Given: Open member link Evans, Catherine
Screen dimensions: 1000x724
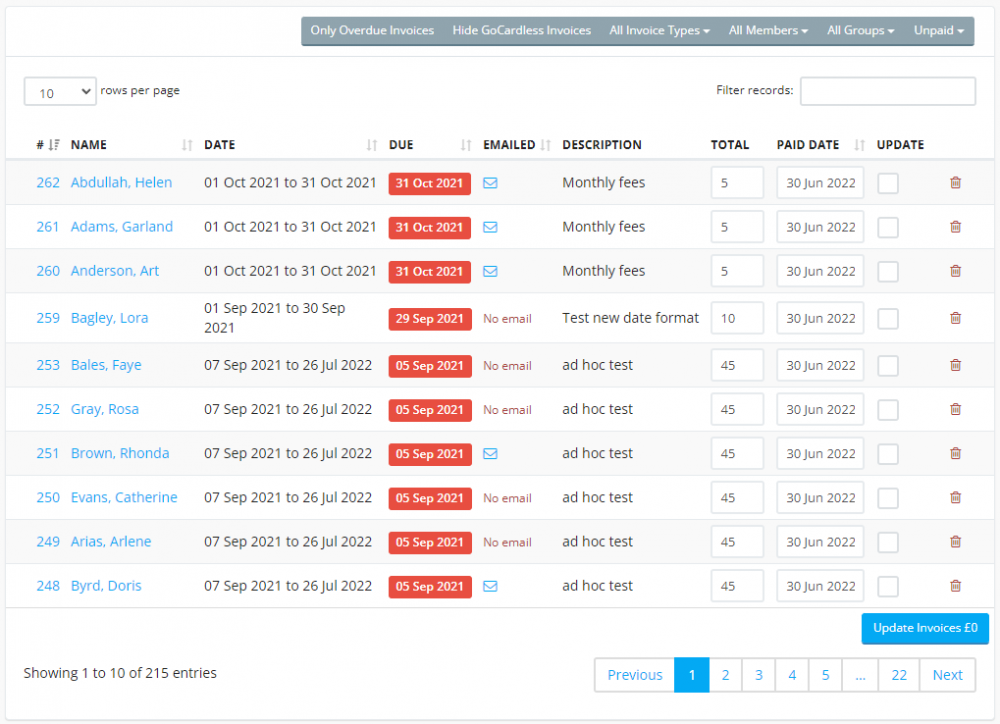Looking at the screenshot, I should coord(124,498).
